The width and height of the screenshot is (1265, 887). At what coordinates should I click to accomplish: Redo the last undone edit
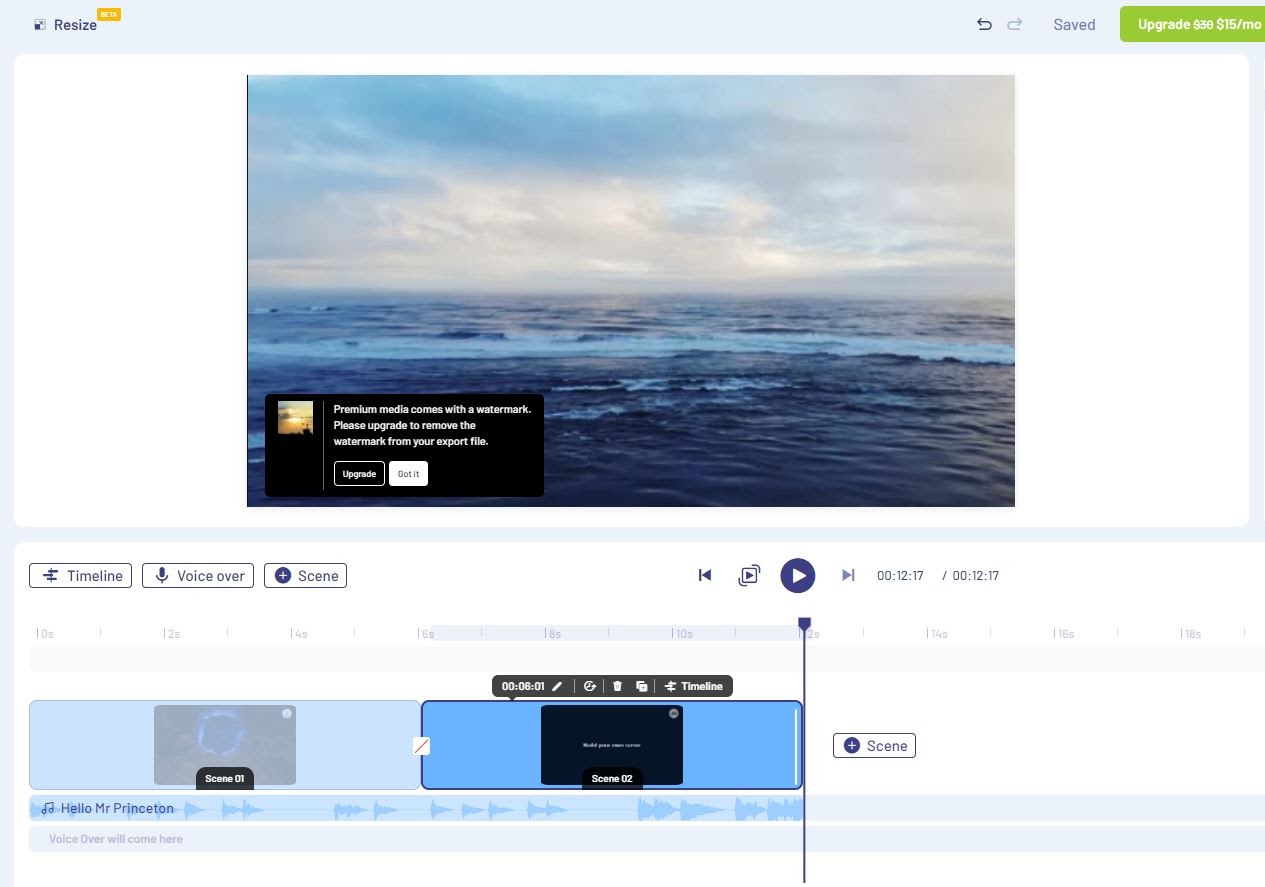click(1014, 24)
